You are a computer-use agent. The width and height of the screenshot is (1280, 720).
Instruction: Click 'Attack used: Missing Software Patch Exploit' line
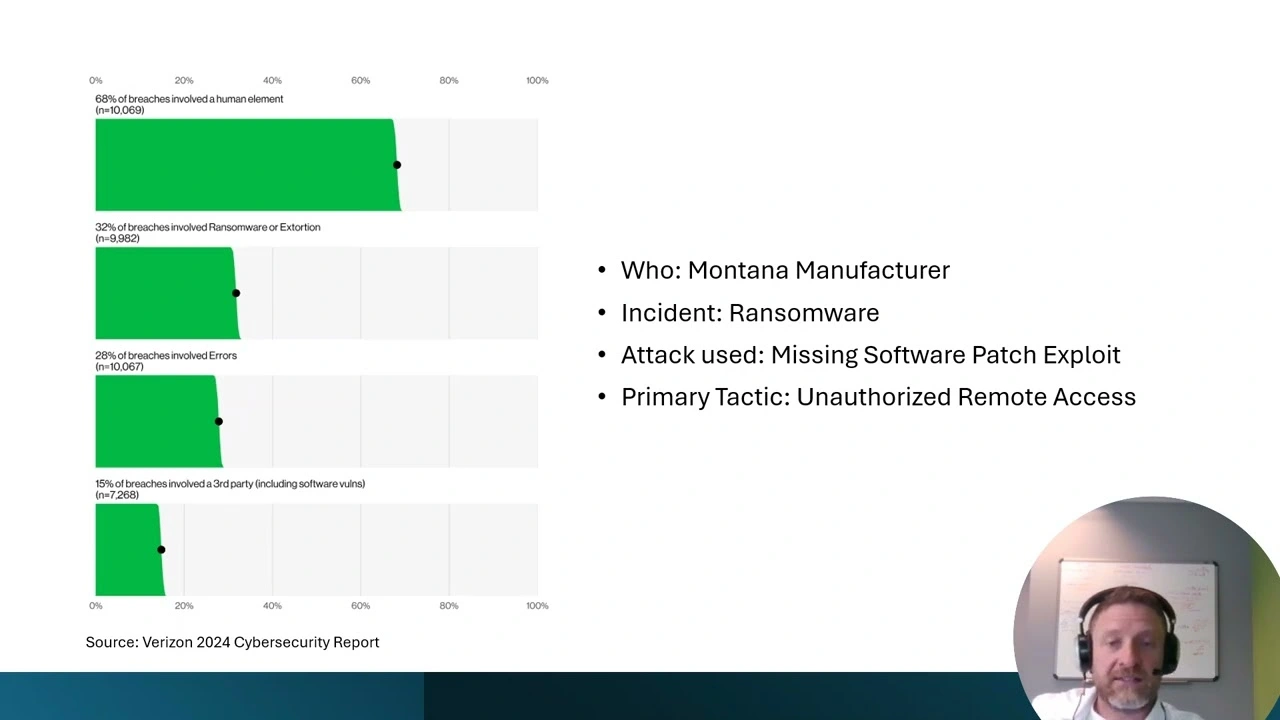(870, 355)
